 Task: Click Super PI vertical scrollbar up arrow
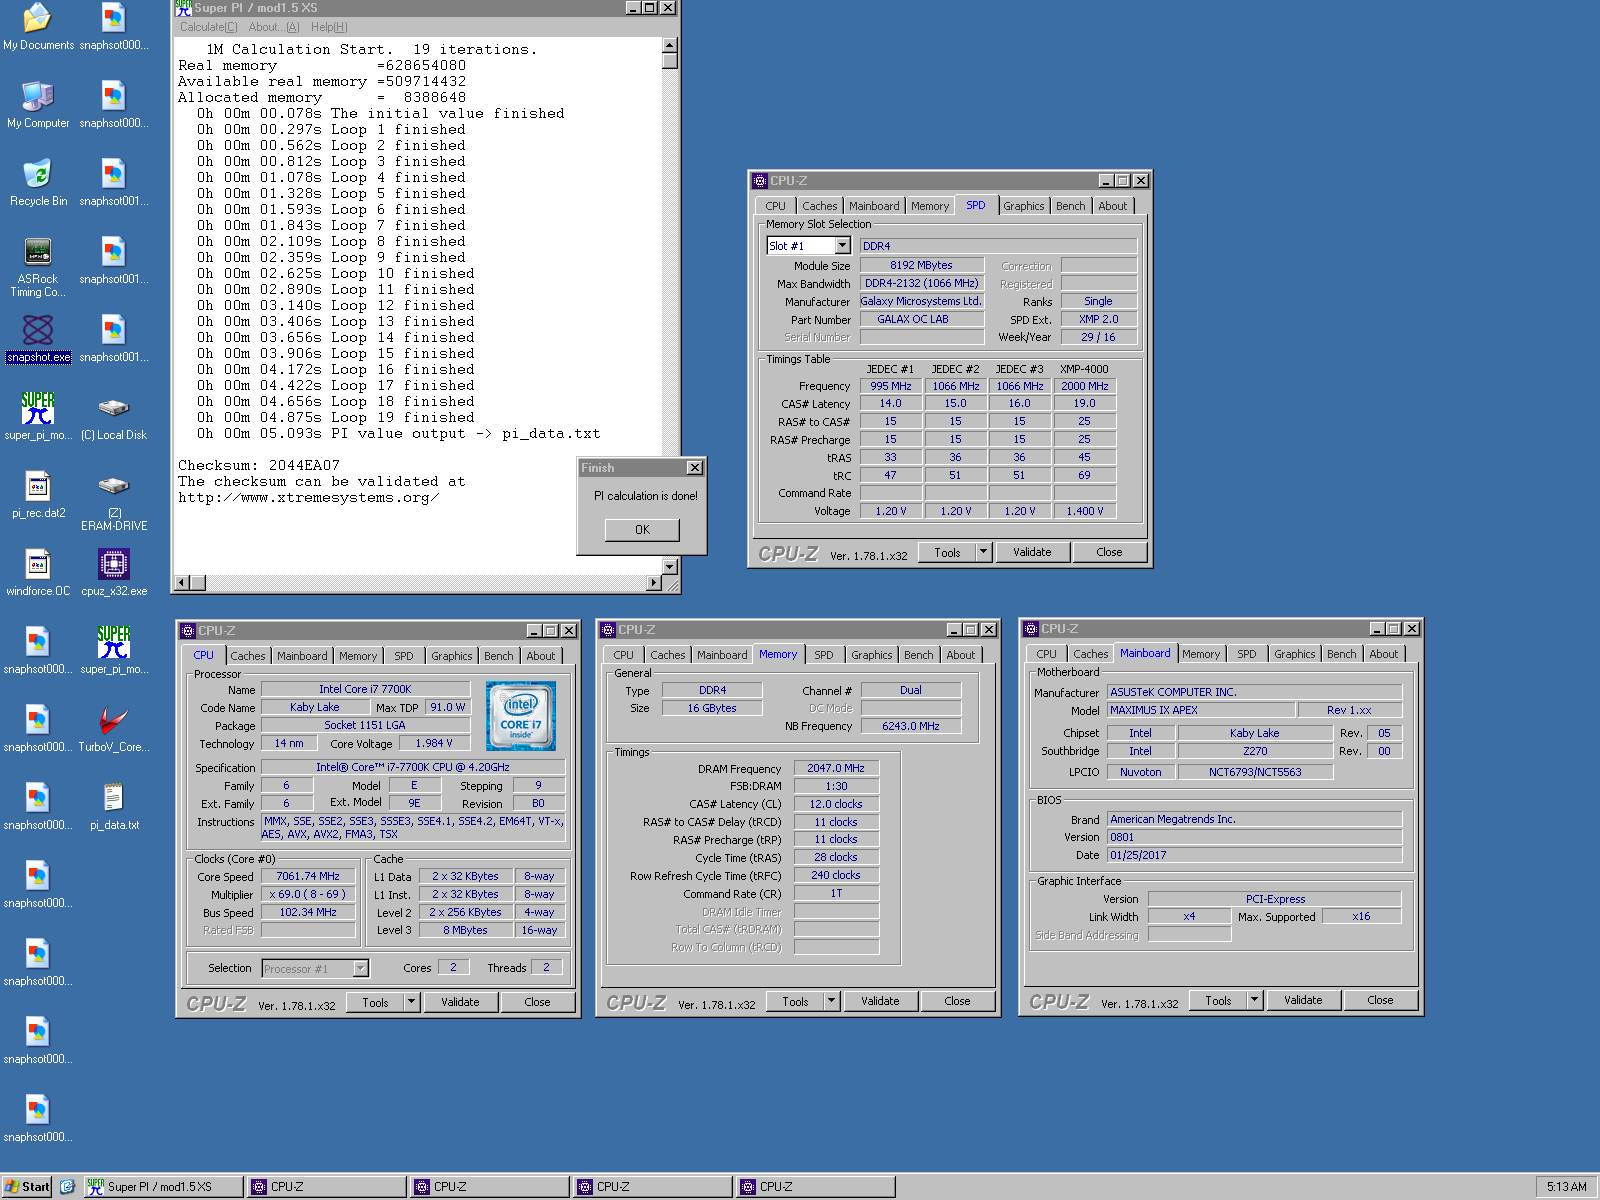pyautogui.click(x=670, y=45)
